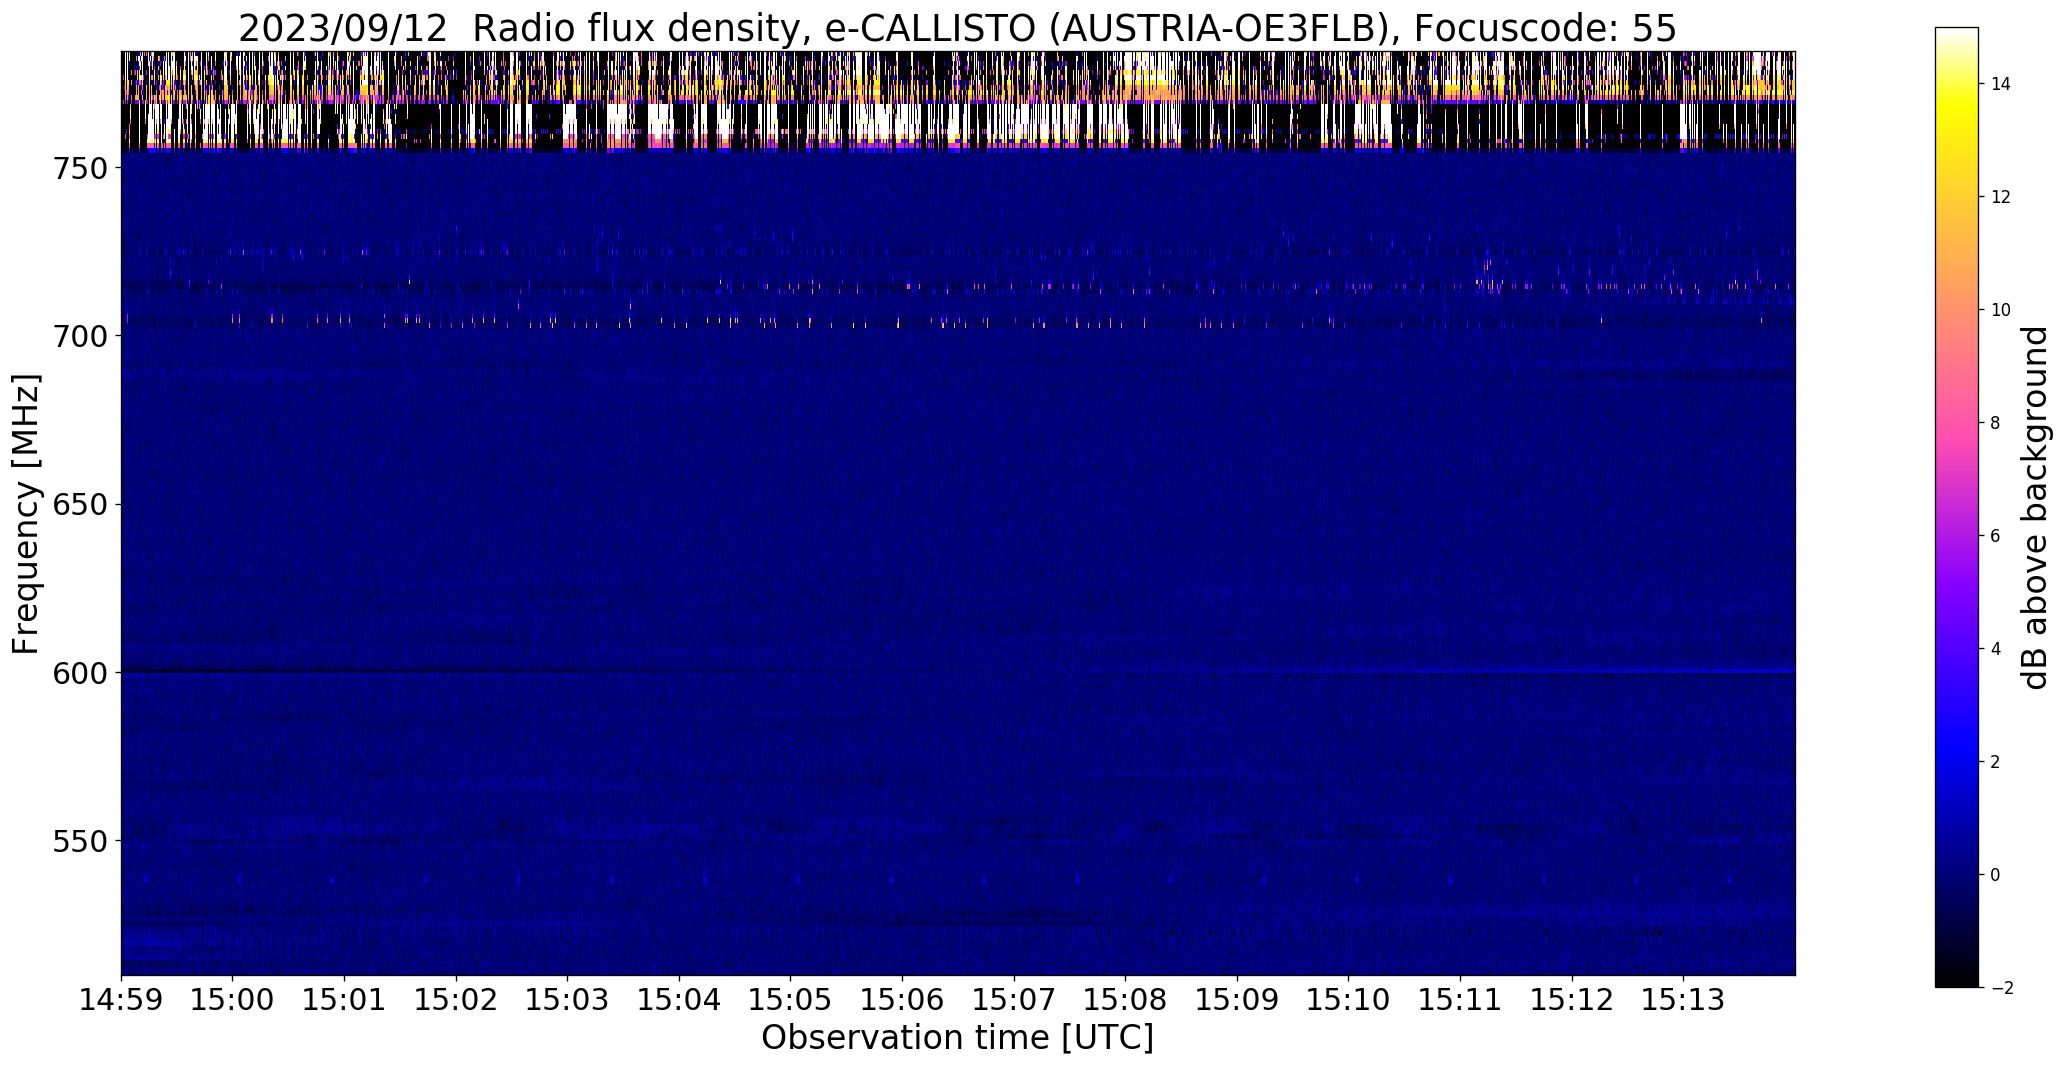This screenshot has width=2066, height=1067.
Task: Click the 'Observation time [UTC]' x-axis label
Action: [x=957, y=1038]
